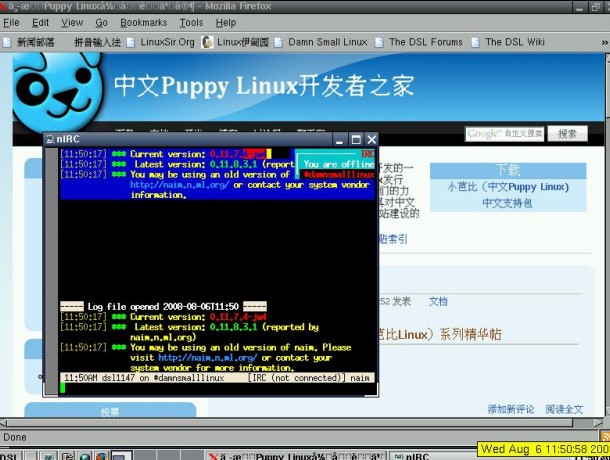610x460 pixels.
Task: Click the nIRC status bar text
Action: (x=217, y=377)
